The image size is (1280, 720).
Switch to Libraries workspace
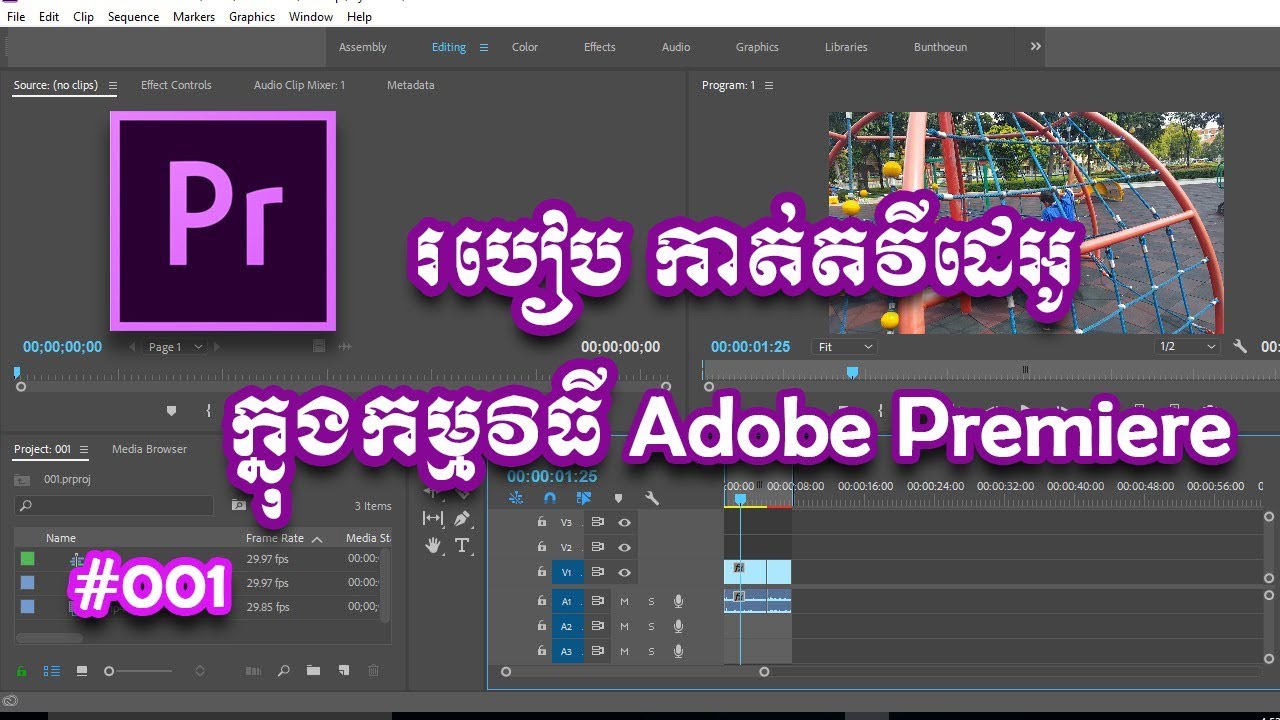(x=846, y=47)
